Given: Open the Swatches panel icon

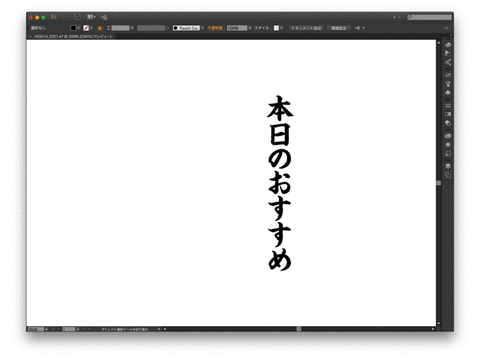Looking at the screenshot, I should click(448, 75).
